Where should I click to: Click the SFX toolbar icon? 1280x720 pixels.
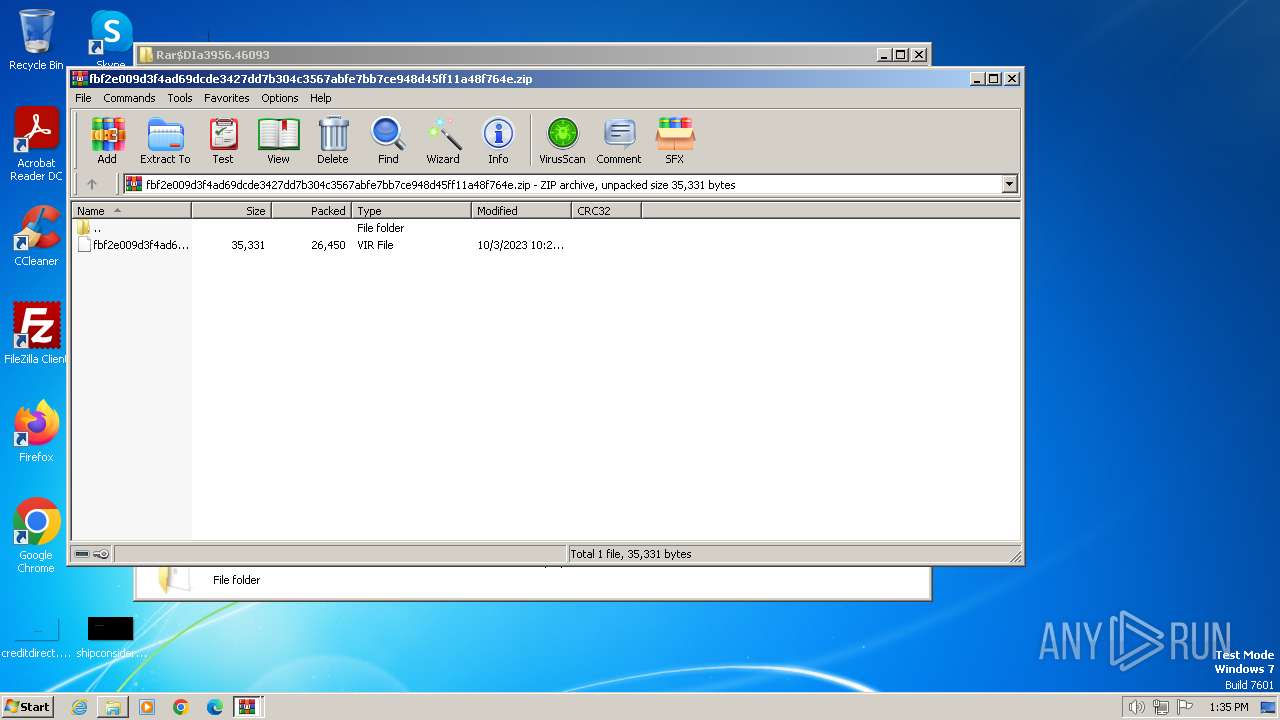tap(675, 140)
